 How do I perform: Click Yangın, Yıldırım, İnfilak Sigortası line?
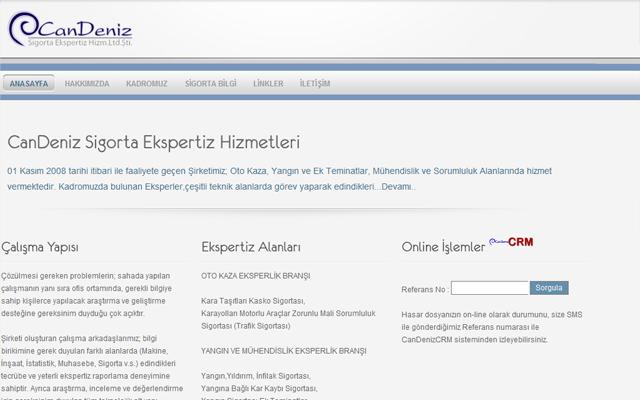(256, 376)
